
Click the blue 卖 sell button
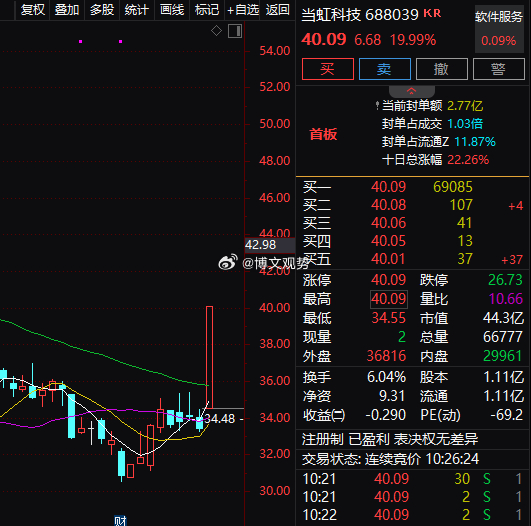pos(384,69)
